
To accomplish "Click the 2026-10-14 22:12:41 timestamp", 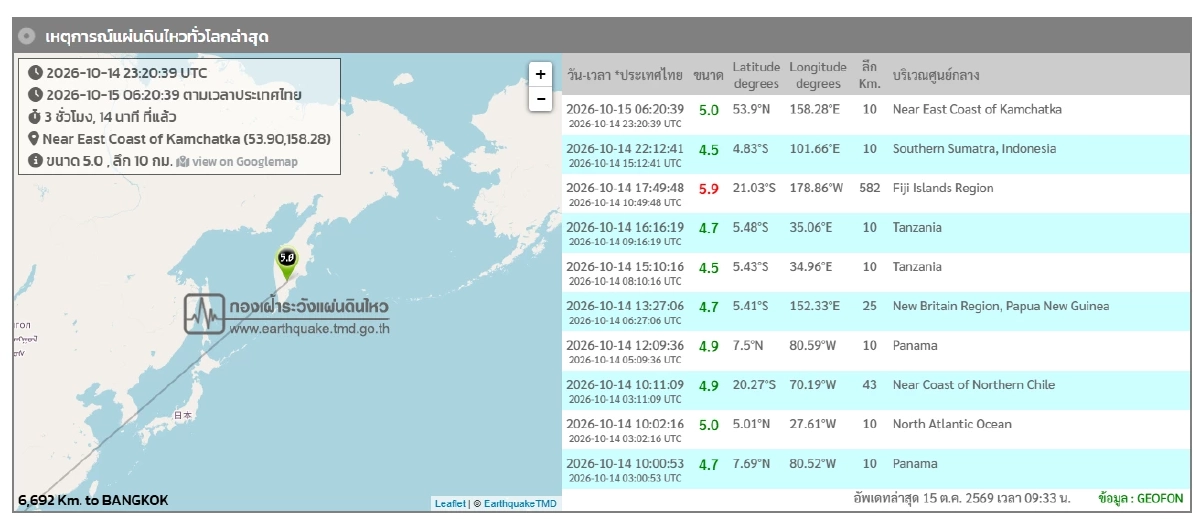I will point(625,149).
